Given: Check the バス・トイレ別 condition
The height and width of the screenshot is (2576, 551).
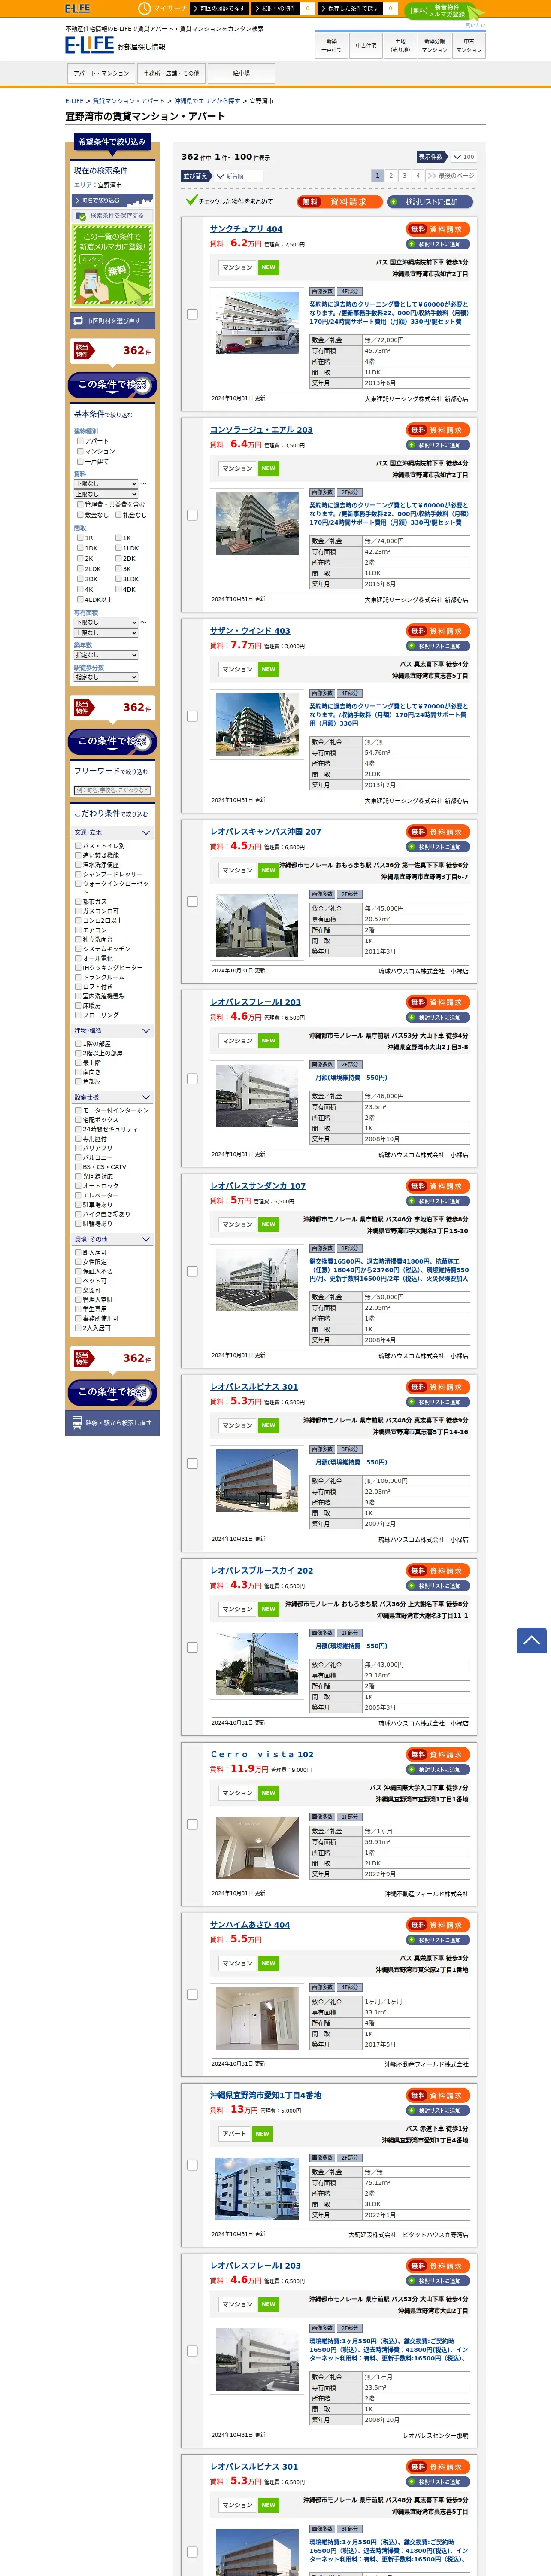Looking at the screenshot, I should click(78, 846).
